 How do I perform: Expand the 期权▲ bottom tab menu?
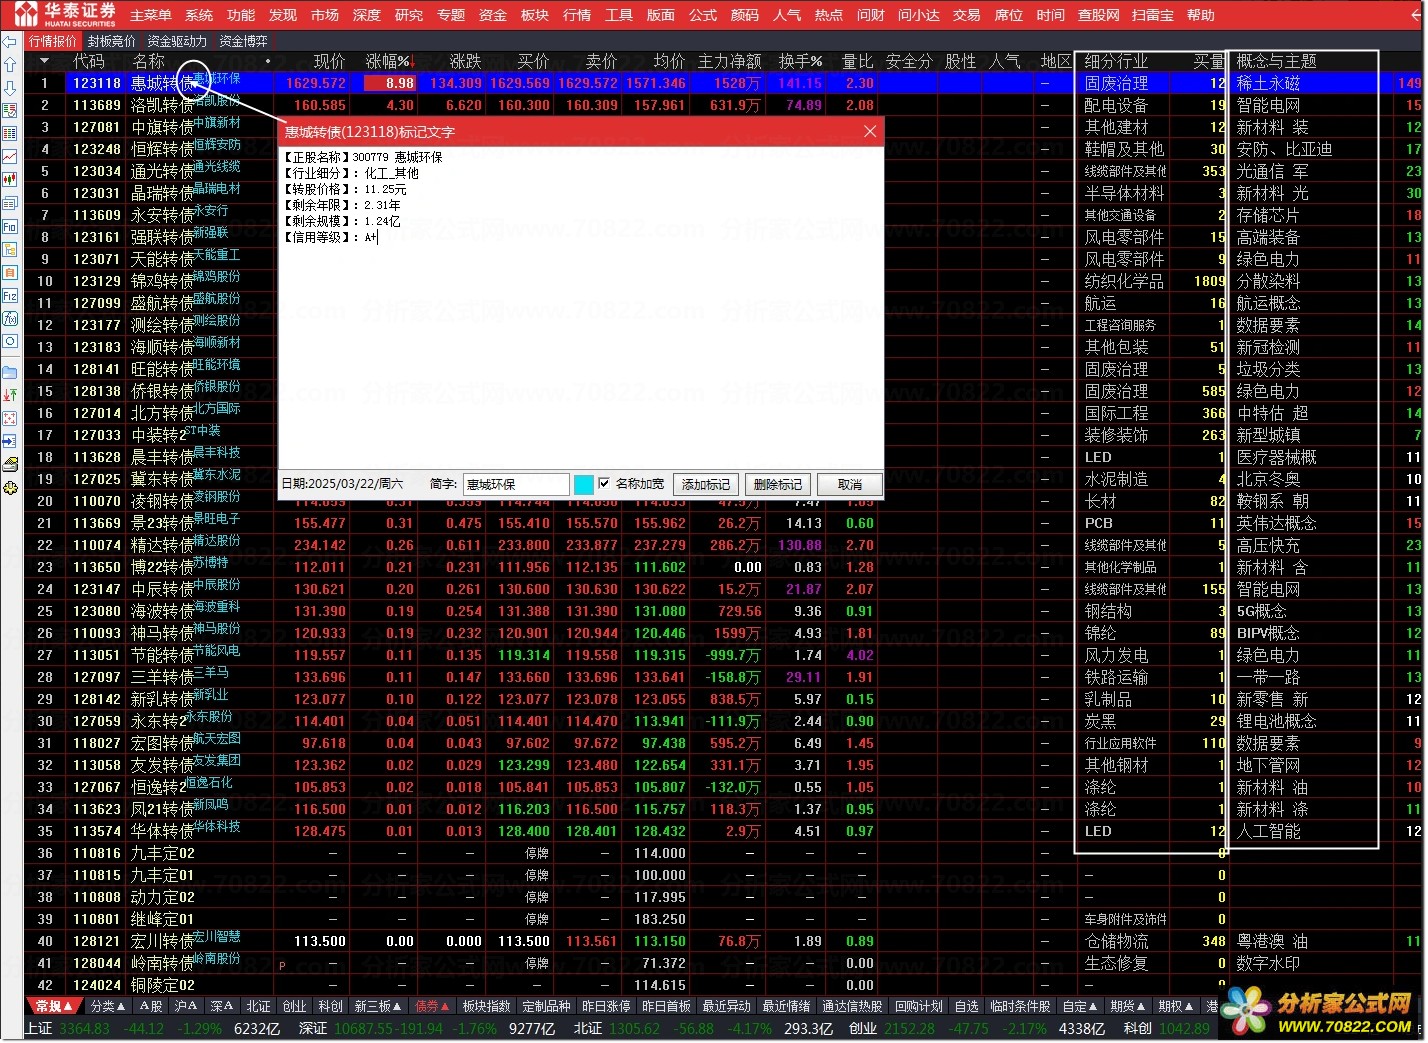click(1175, 1006)
